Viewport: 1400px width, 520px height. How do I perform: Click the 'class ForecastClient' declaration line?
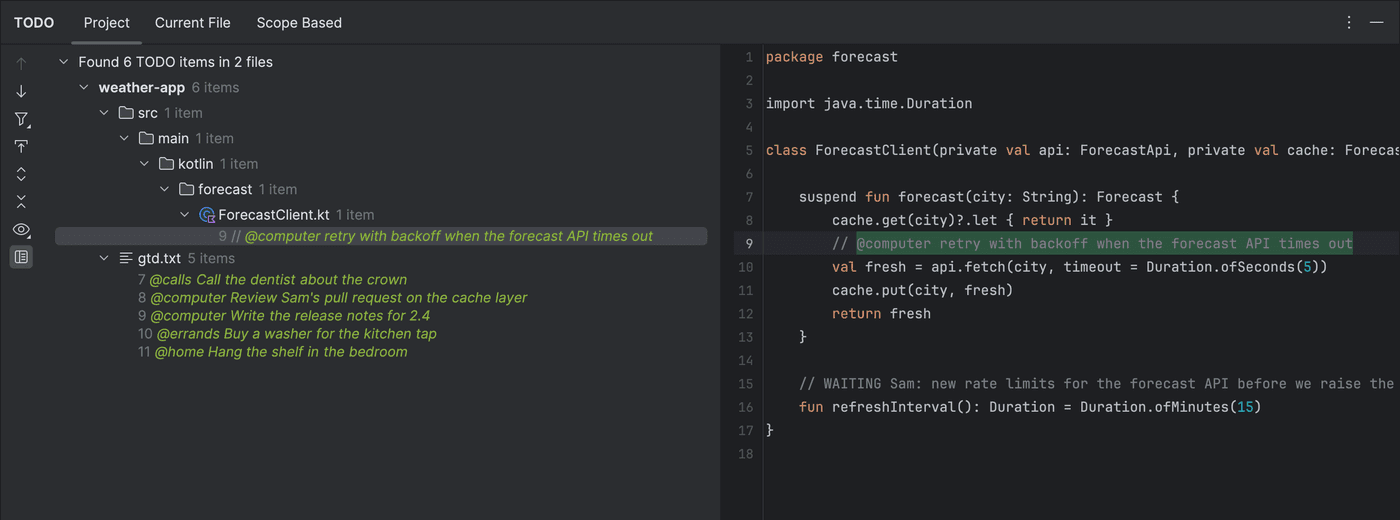click(1082, 150)
